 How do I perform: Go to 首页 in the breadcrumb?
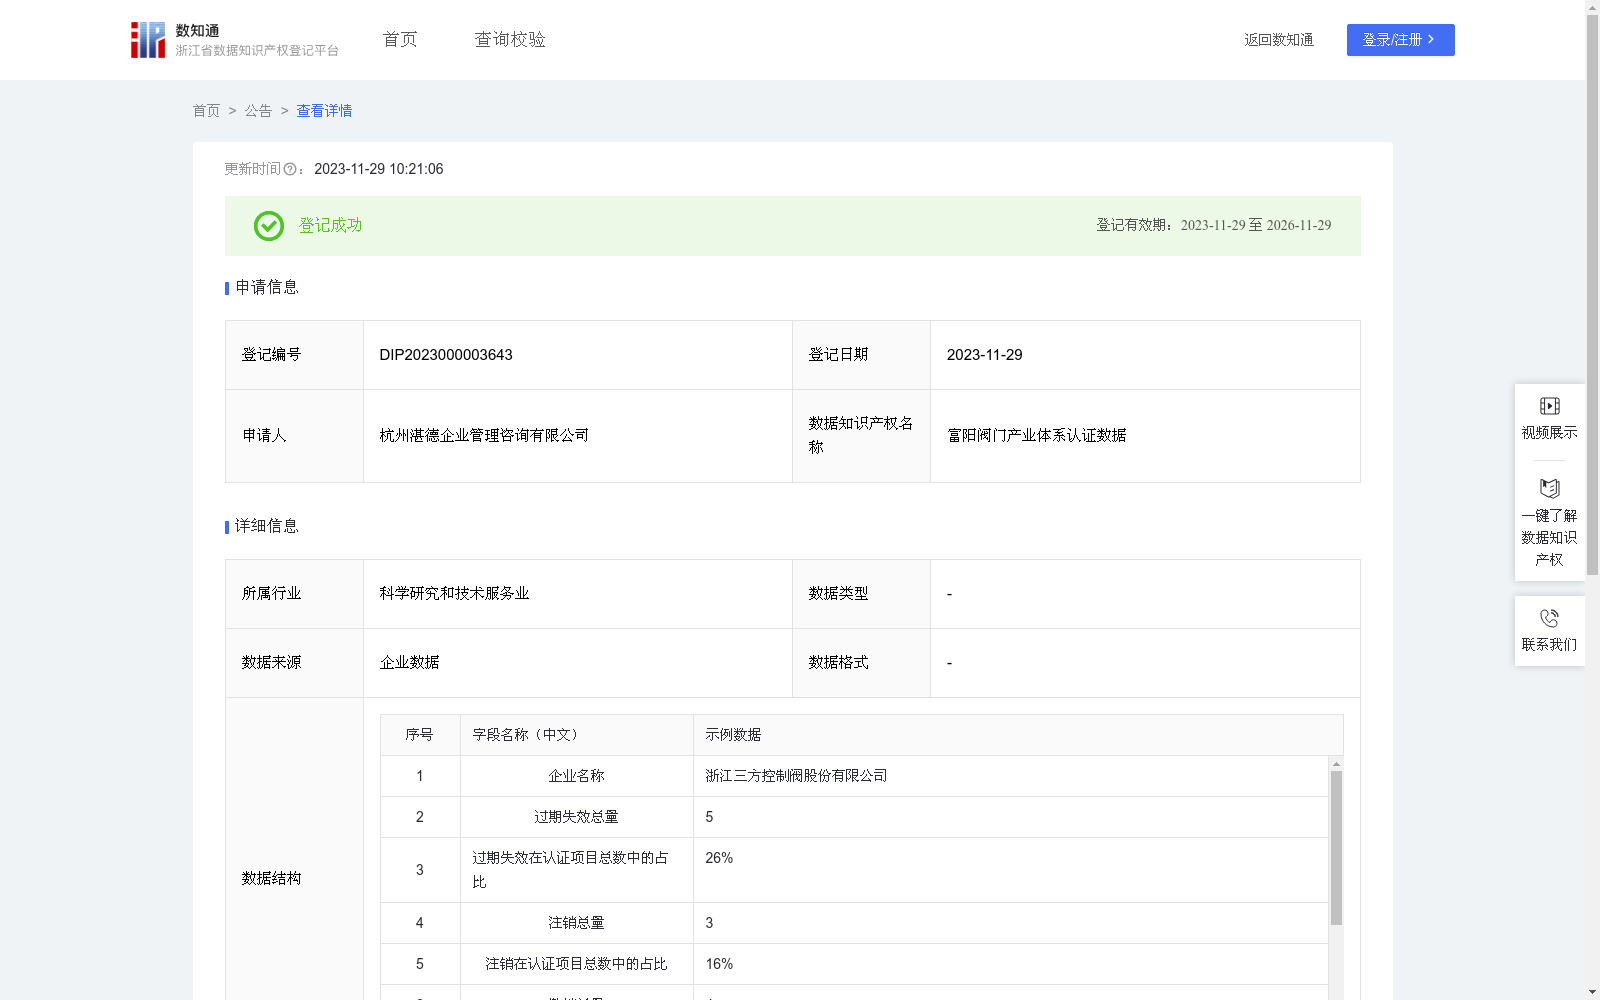click(x=206, y=111)
